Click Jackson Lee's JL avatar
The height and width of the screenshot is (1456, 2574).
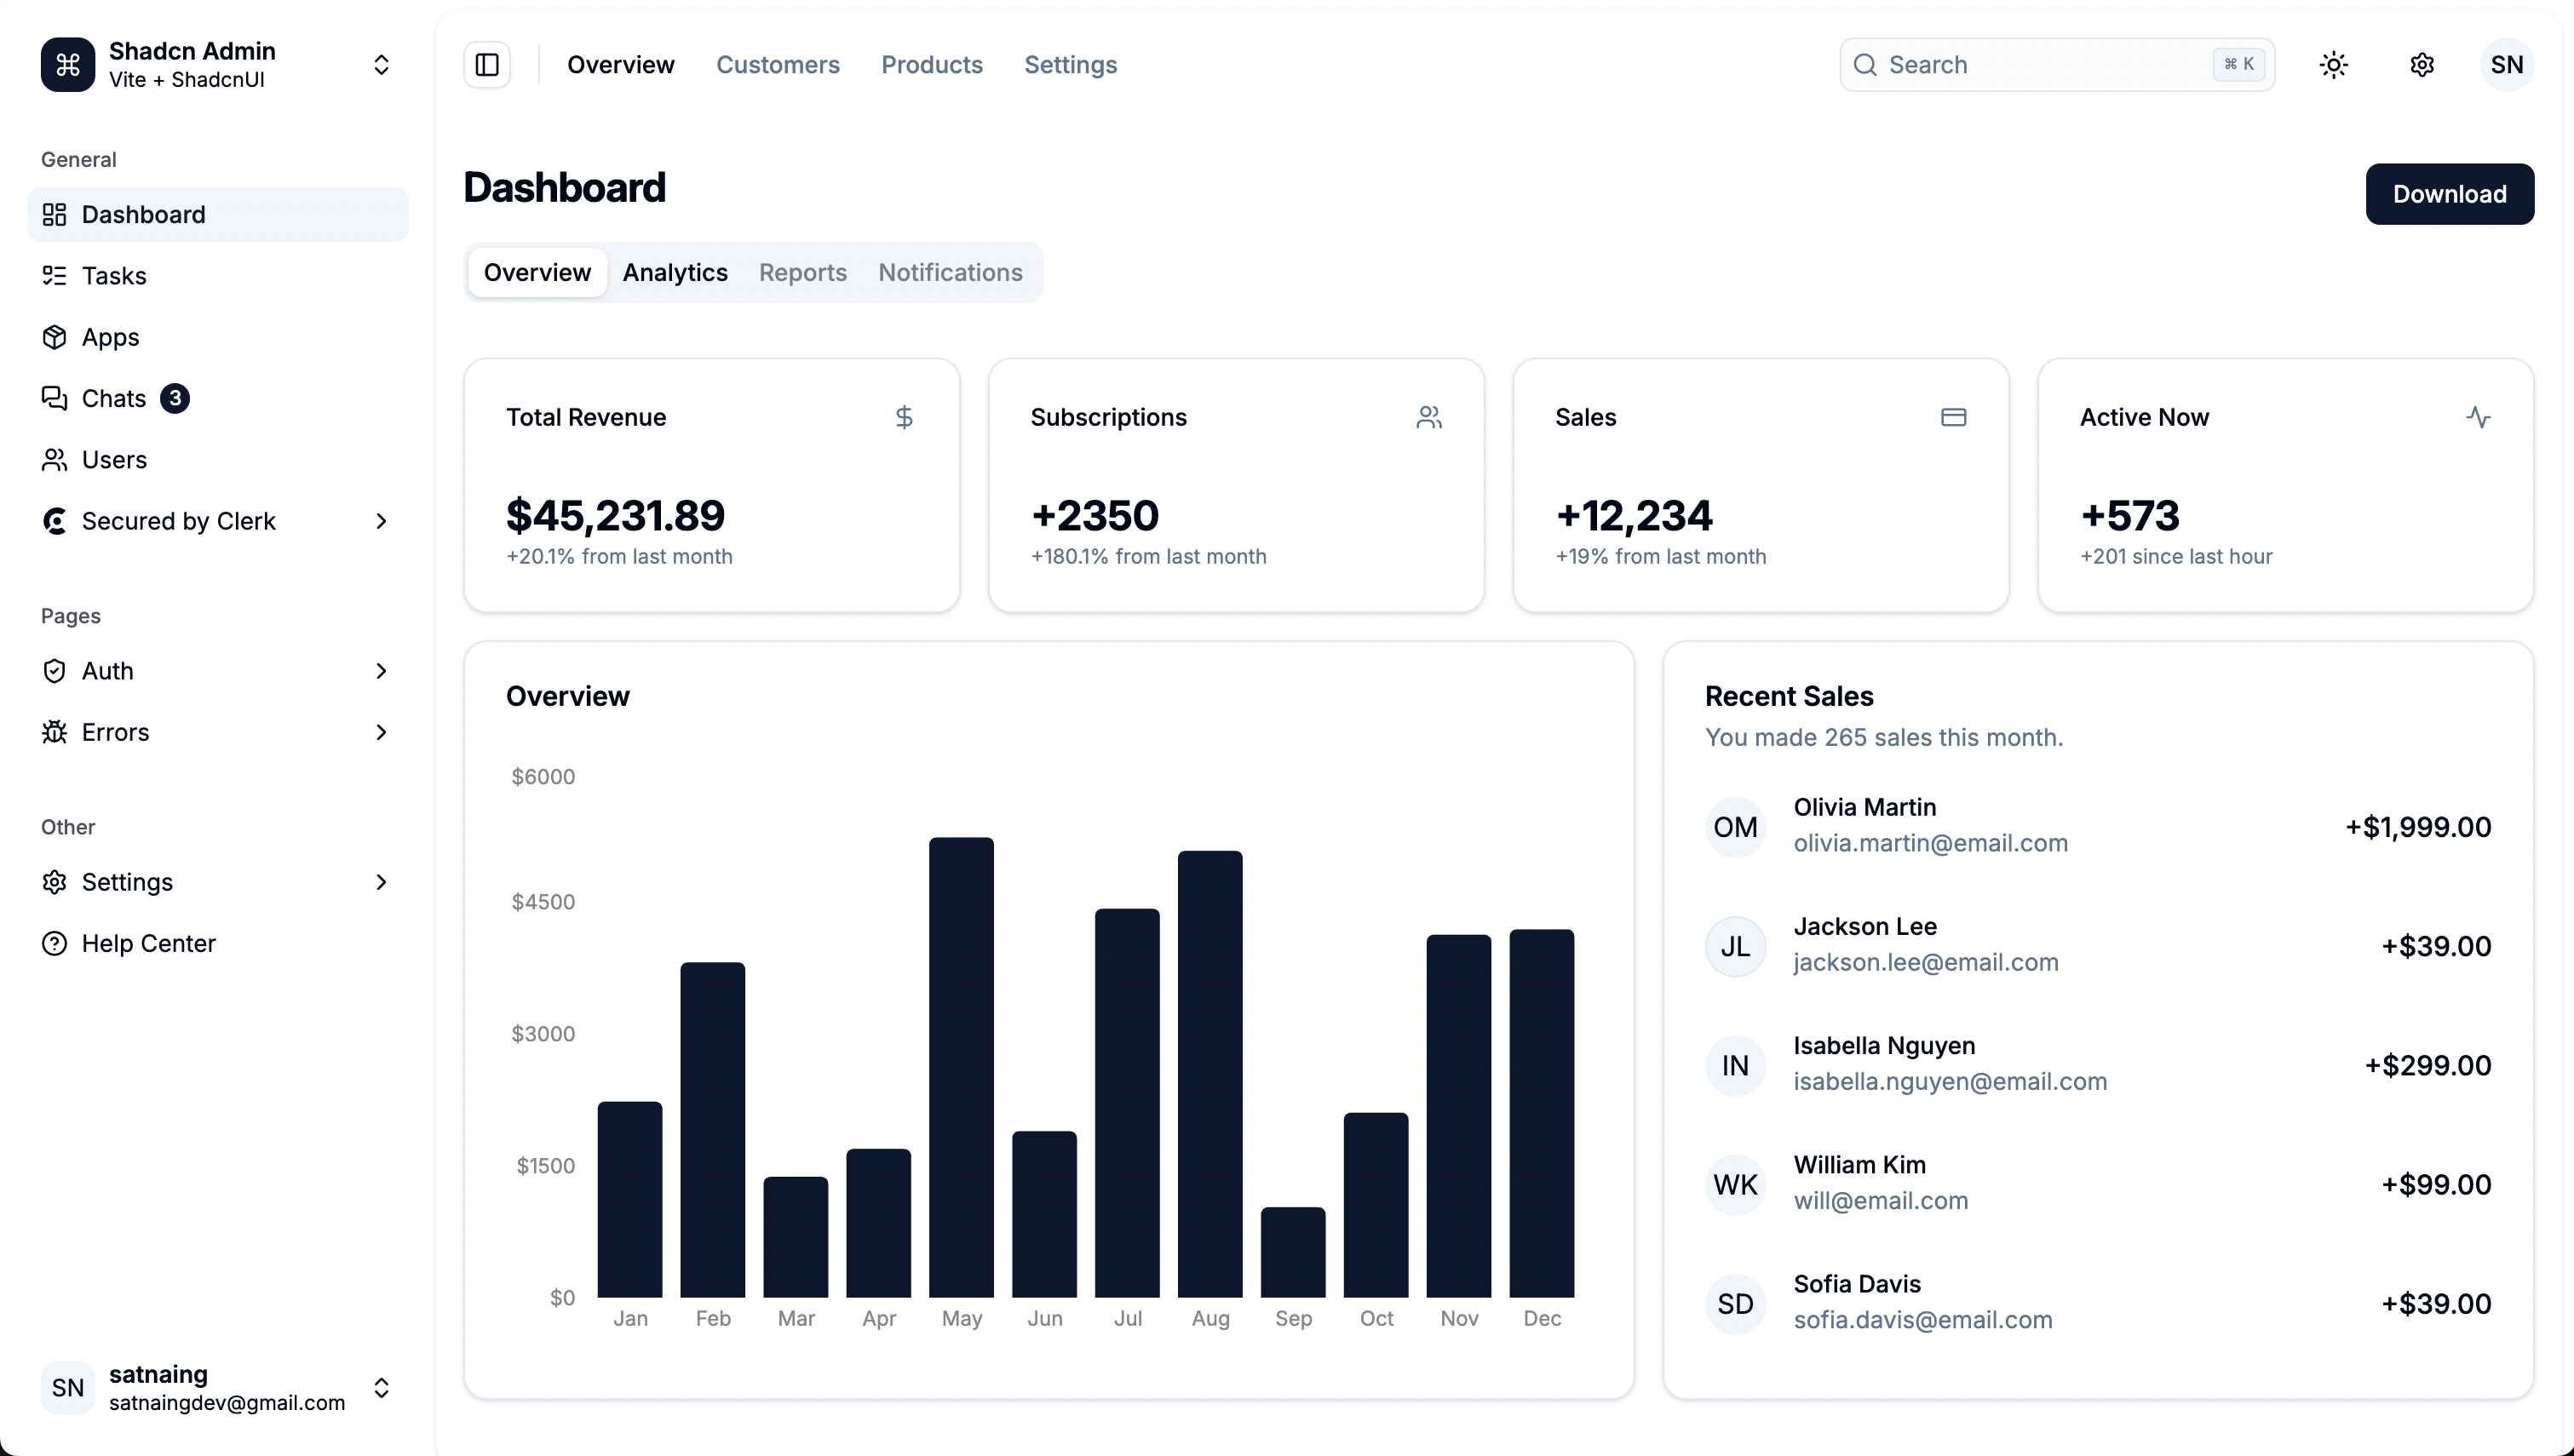(x=1735, y=946)
